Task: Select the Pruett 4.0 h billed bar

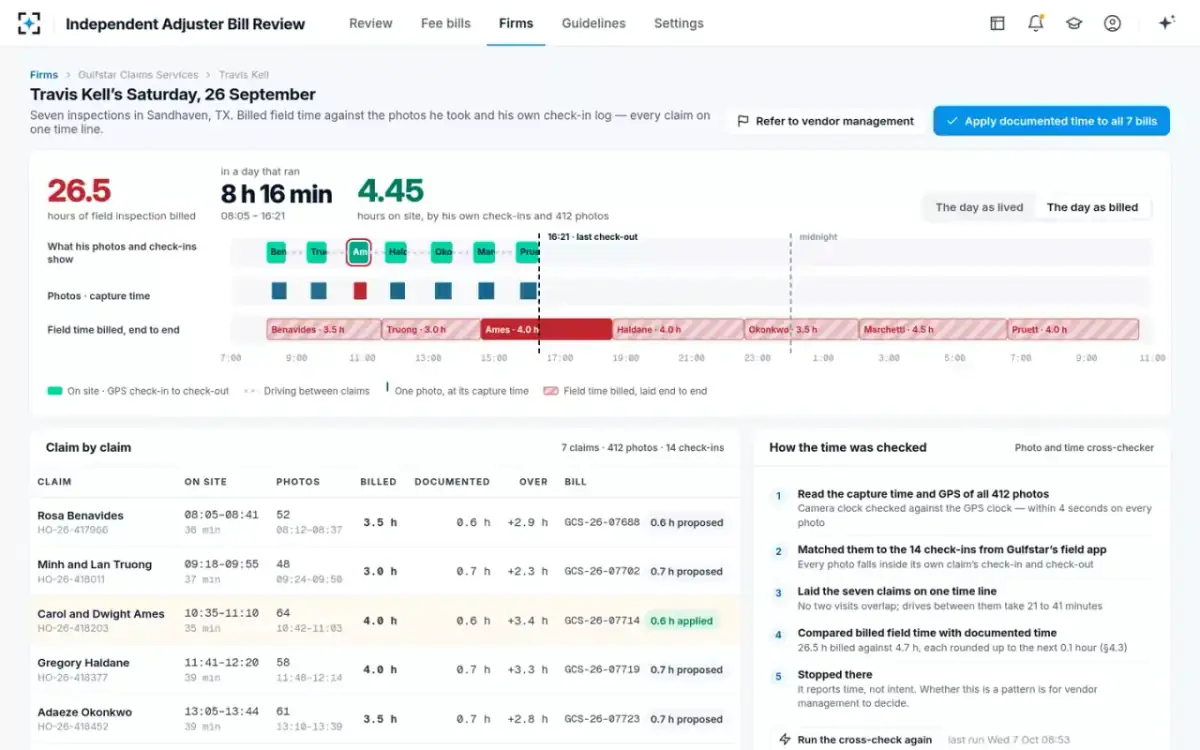Action: [1072, 329]
